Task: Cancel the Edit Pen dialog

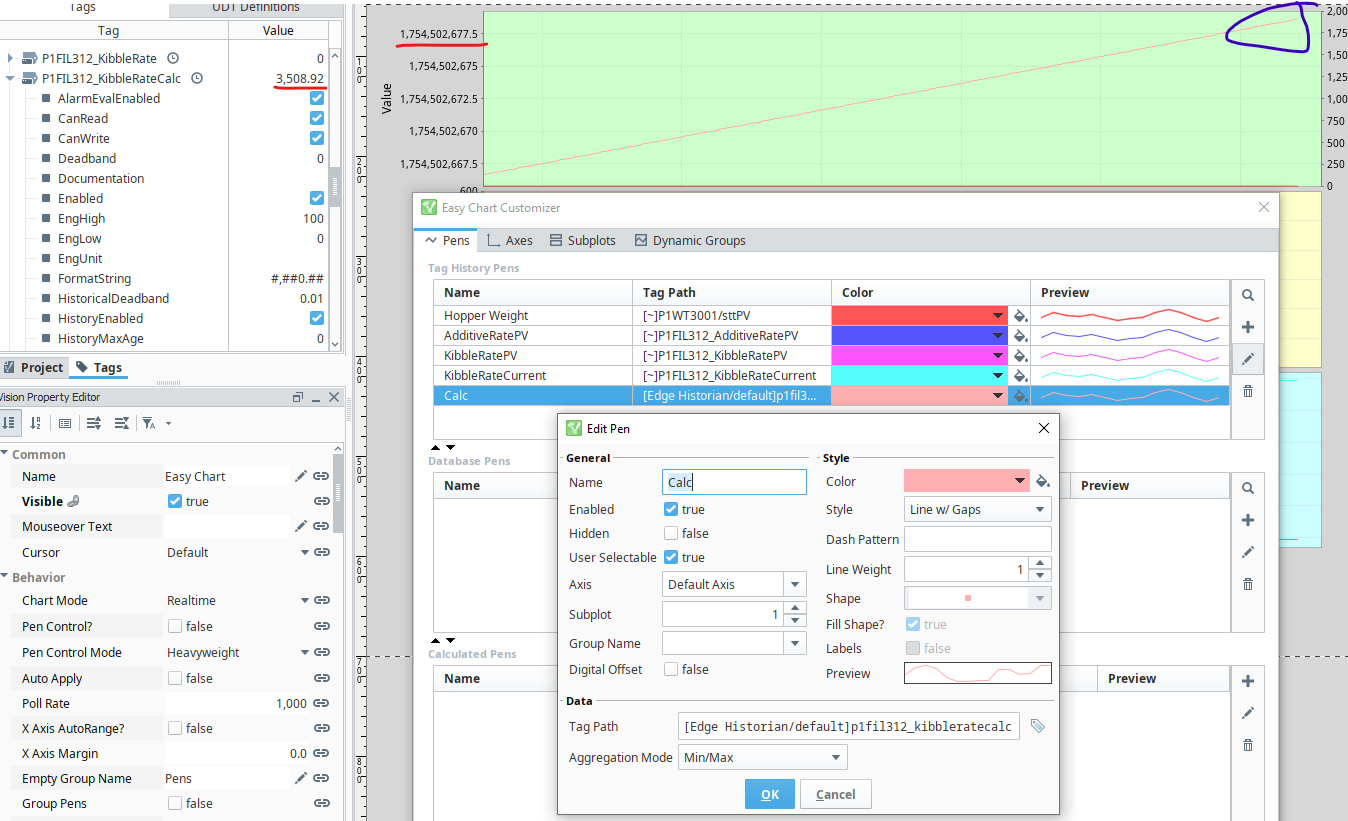Action: point(835,794)
